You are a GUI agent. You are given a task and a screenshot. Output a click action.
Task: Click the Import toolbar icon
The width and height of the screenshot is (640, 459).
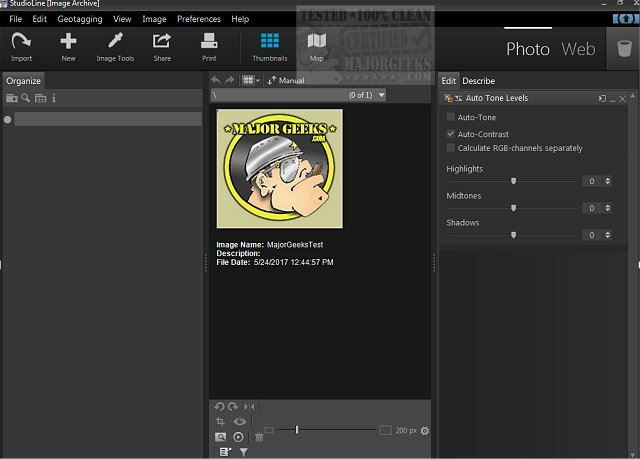click(x=21, y=42)
